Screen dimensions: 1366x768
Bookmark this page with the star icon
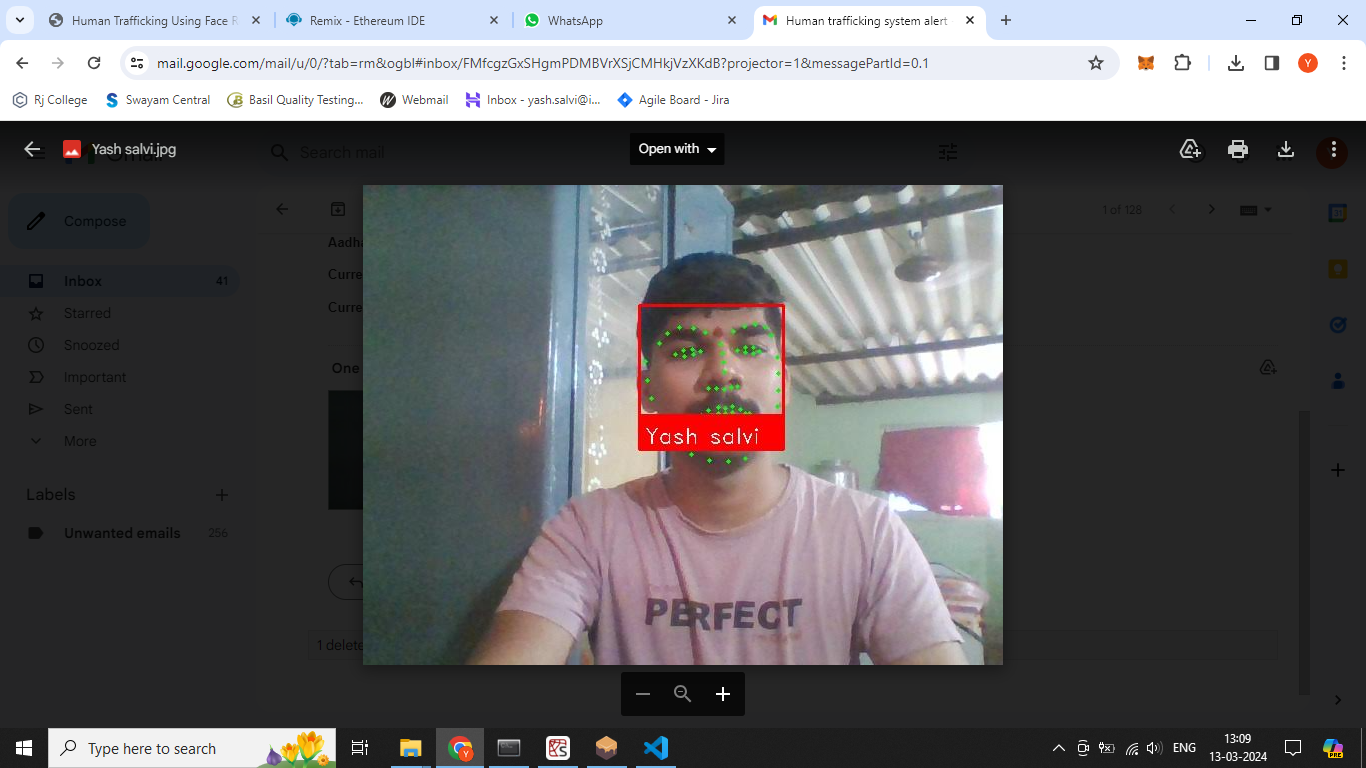[x=1096, y=63]
